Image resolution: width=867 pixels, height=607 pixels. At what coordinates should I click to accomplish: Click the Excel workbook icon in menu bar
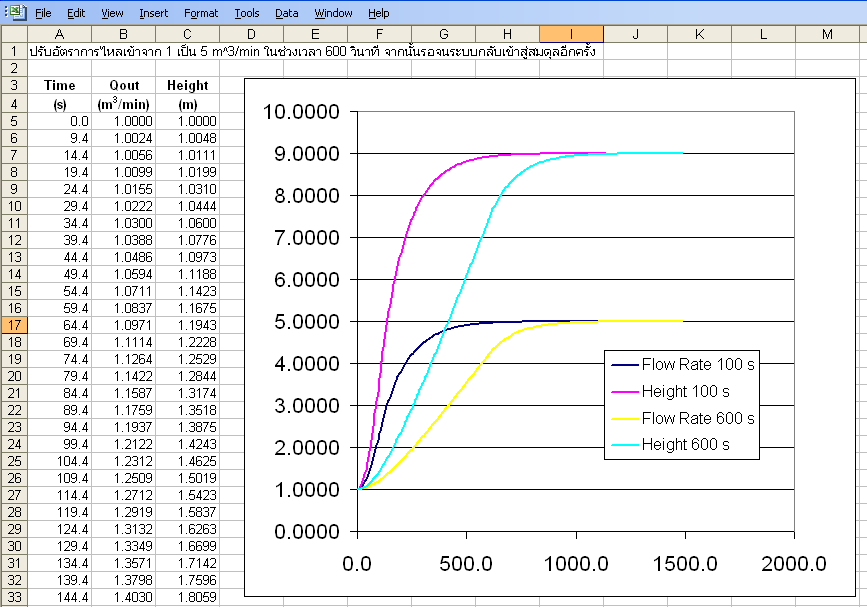click(x=17, y=12)
